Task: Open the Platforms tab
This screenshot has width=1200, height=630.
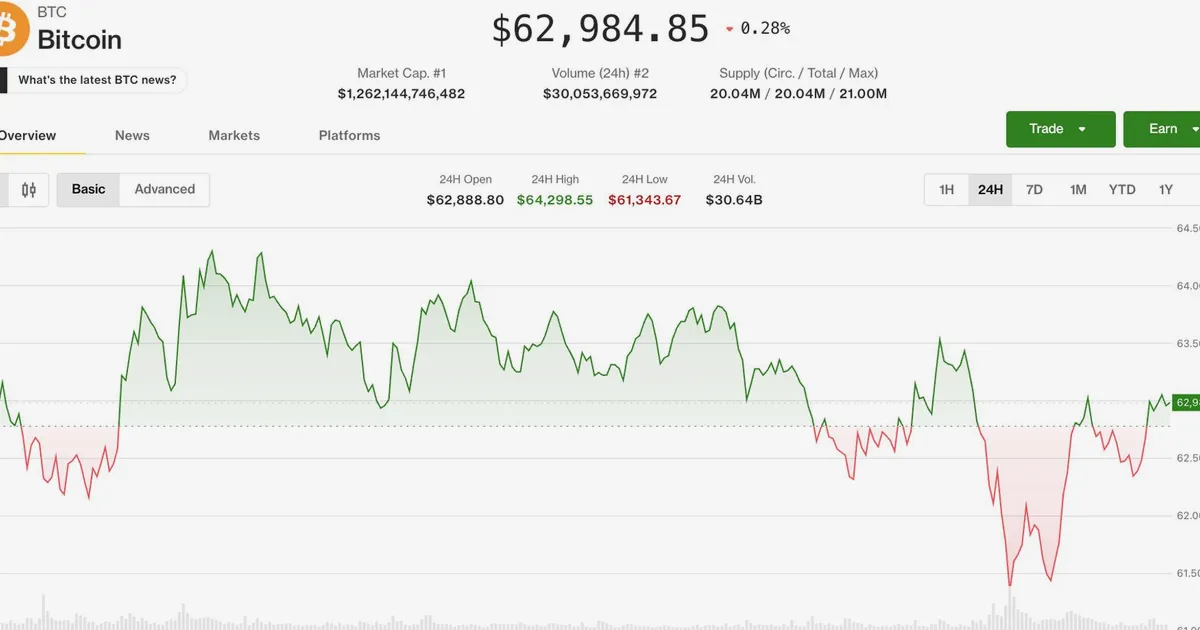Action: 349,135
